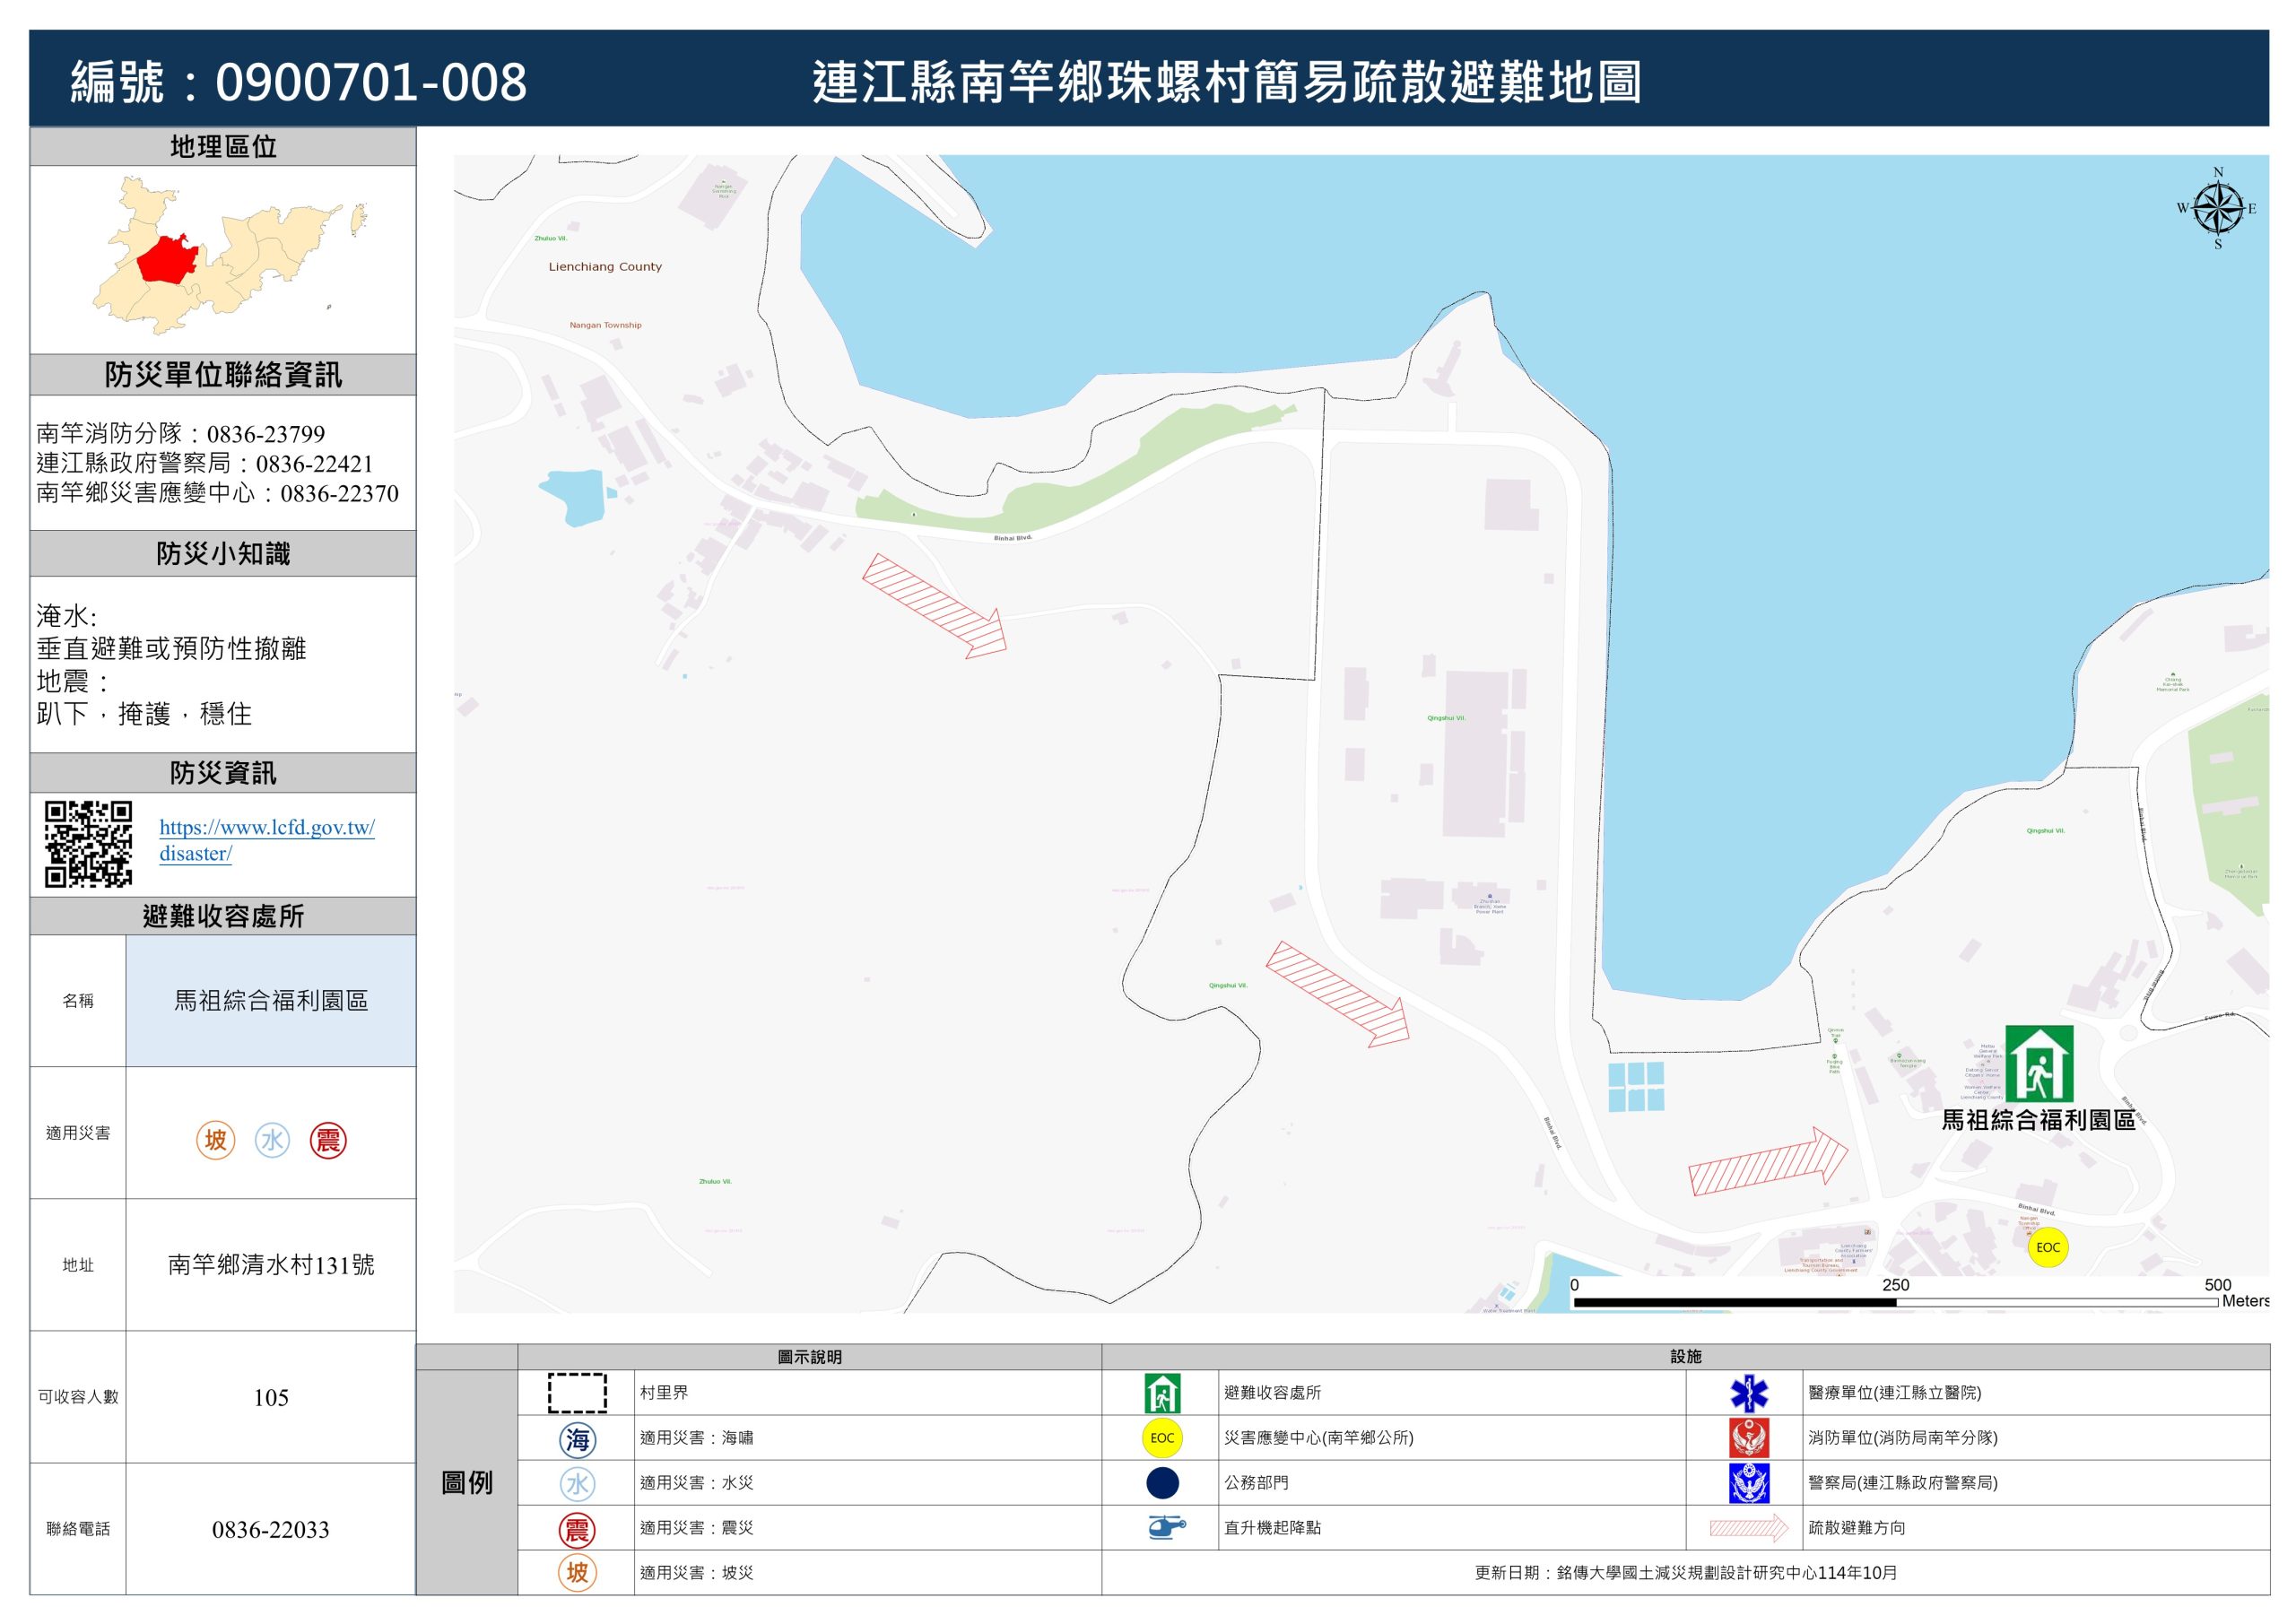Click the shelter name 馬祖綜合福利園區 cell

[270, 1000]
